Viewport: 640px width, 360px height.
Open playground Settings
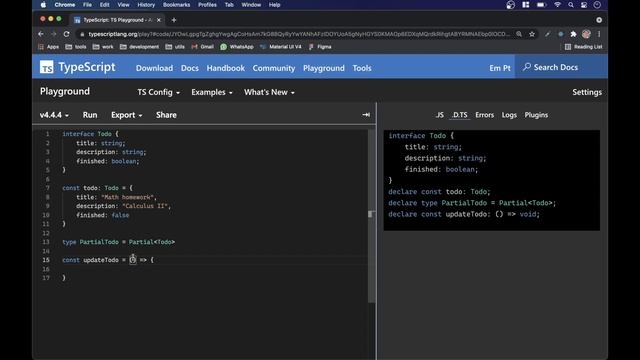click(x=587, y=92)
